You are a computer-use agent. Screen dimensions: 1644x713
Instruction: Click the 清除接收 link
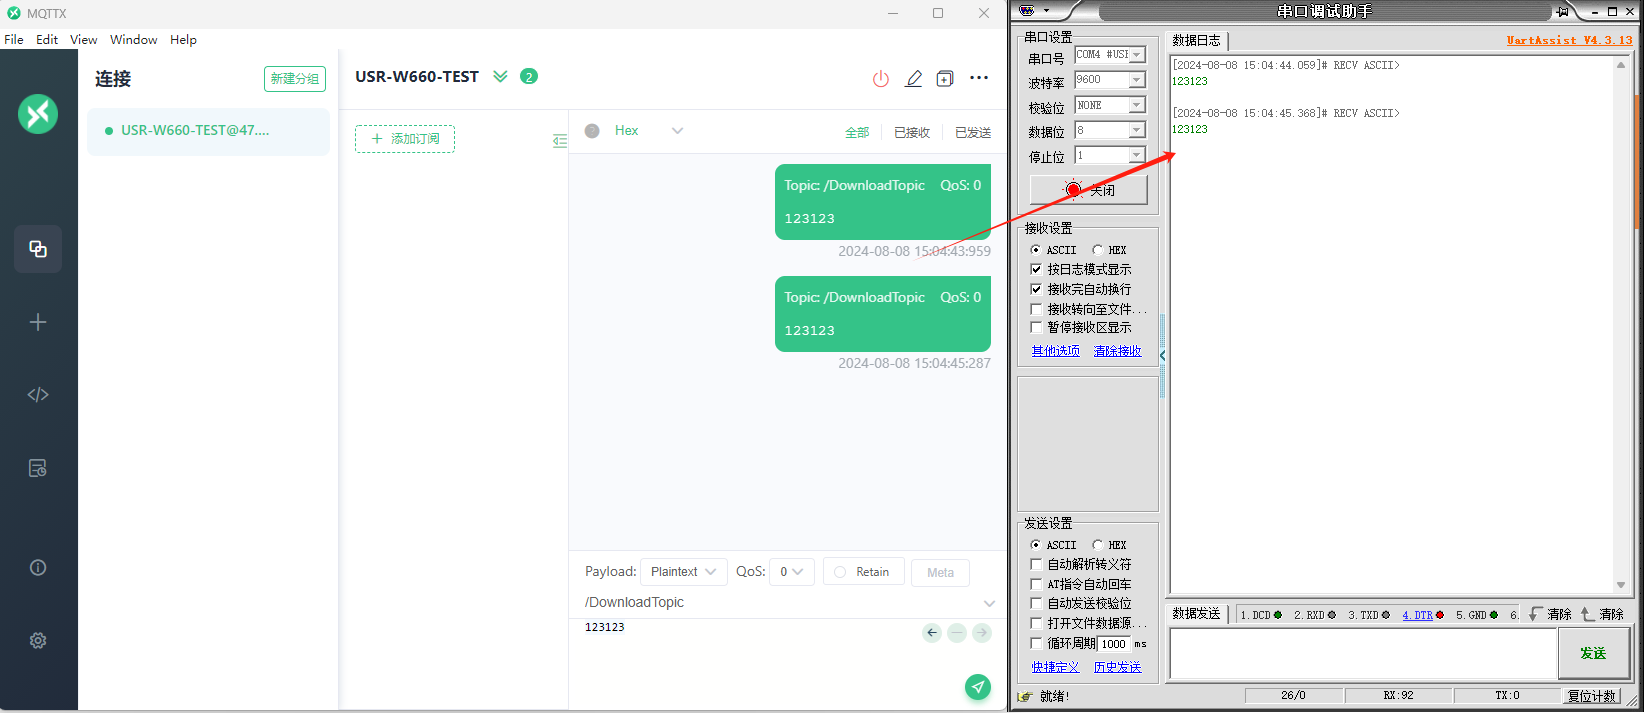coord(1117,351)
